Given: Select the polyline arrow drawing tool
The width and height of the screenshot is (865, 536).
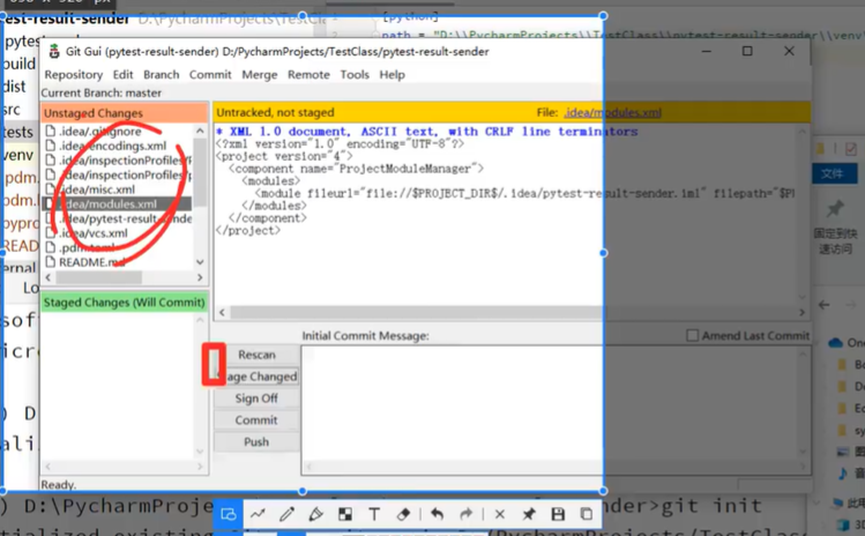Looking at the screenshot, I should (258, 514).
